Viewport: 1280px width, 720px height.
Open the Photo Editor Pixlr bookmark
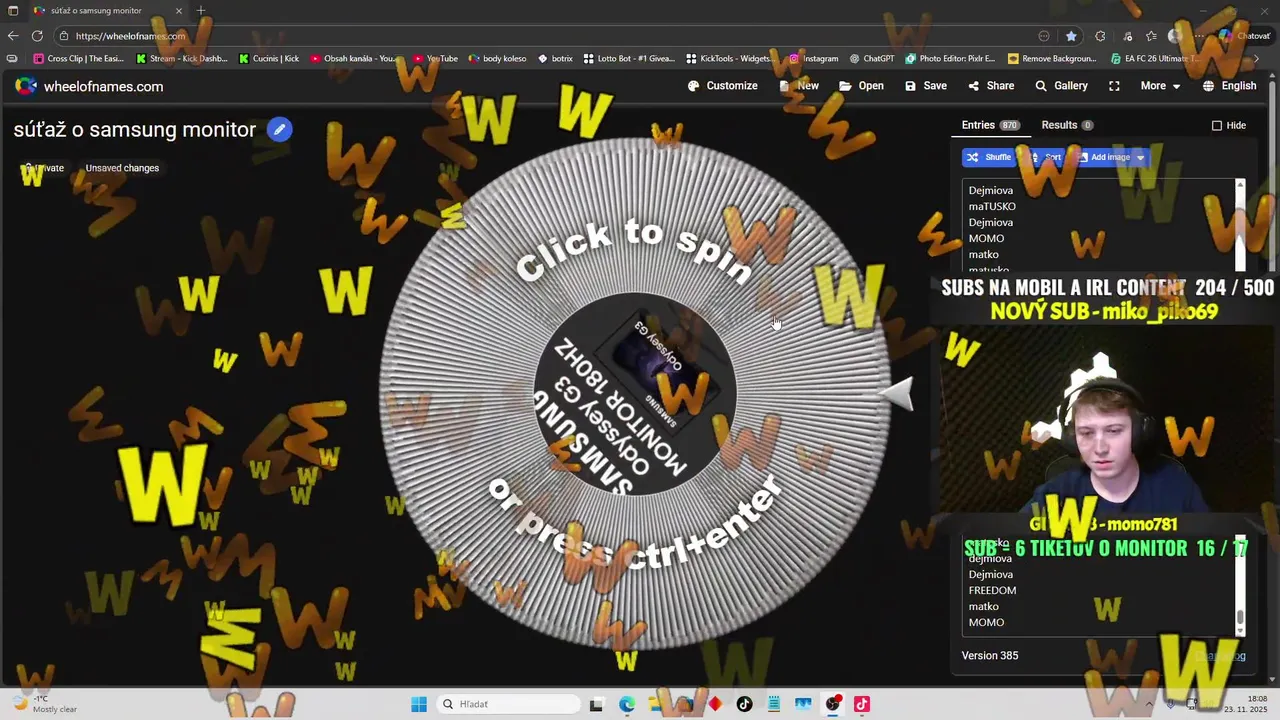[x=950, y=59]
